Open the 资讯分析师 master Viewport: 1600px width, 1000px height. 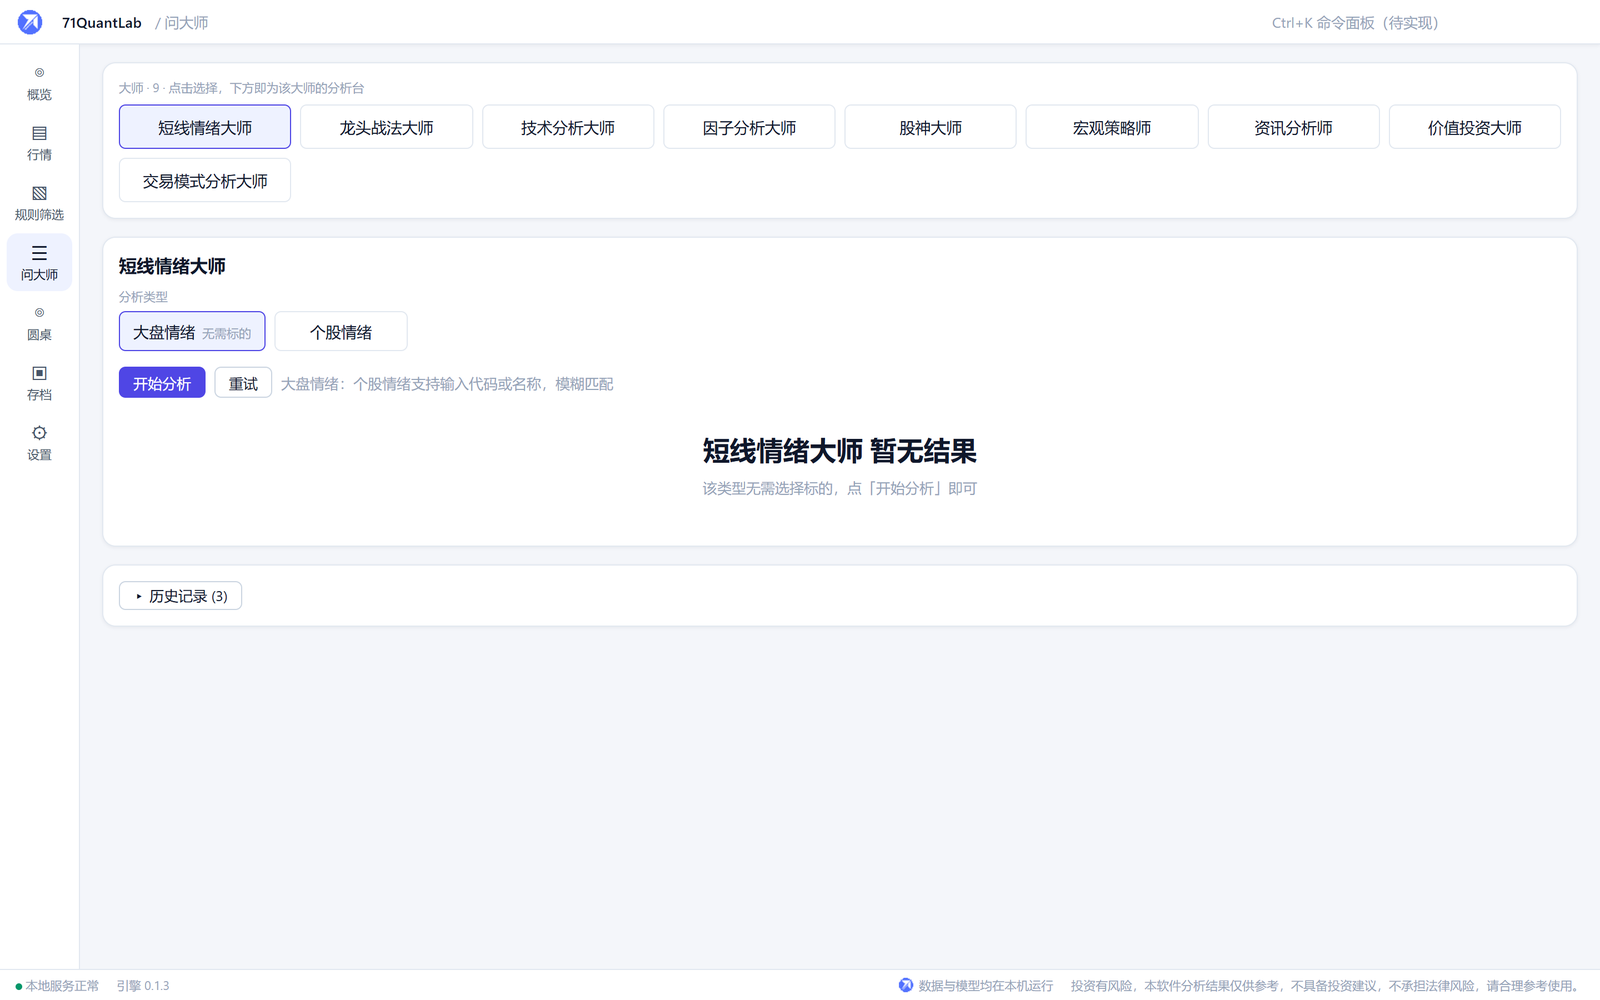(x=1293, y=127)
